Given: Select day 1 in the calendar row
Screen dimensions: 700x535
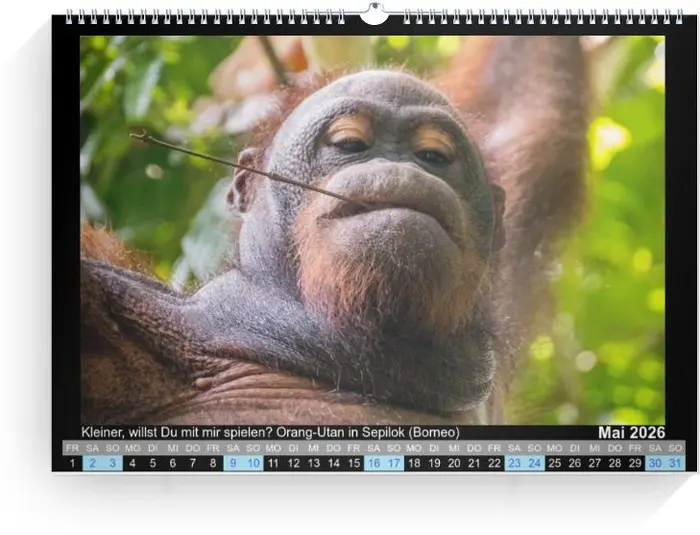Looking at the screenshot, I should pyautogui.click(x=72, y=463).
